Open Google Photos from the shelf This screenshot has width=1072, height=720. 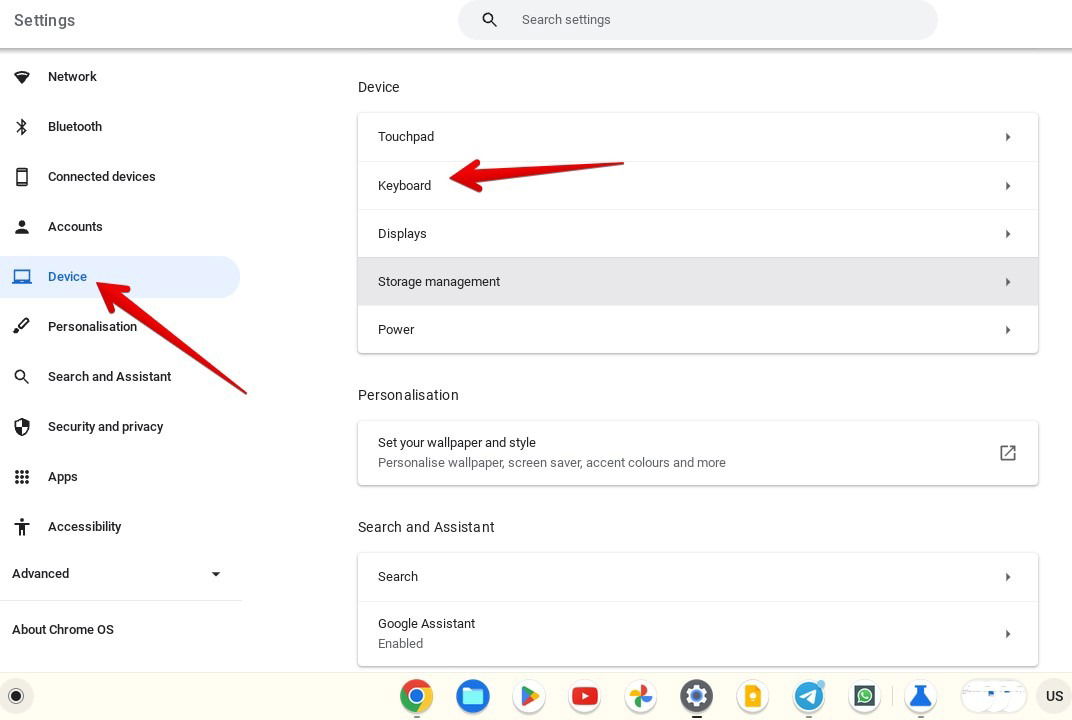(640, 696)
